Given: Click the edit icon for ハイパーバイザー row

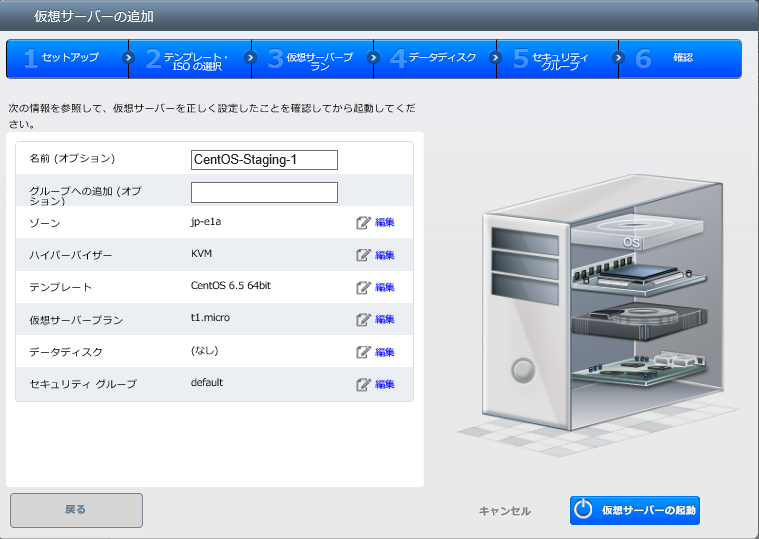Looking at the screenshot, I should [364, 255].
